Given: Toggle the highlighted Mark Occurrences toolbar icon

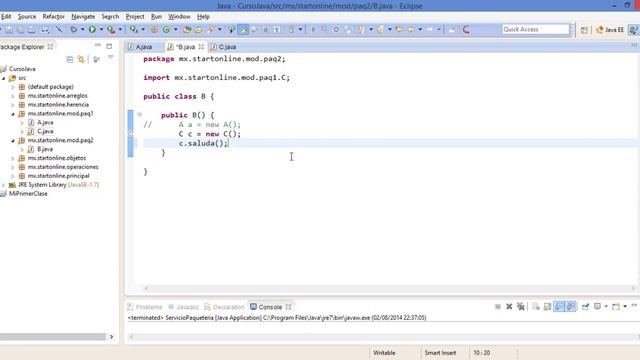Looking at the screenshot, I should tap(243, 29).
